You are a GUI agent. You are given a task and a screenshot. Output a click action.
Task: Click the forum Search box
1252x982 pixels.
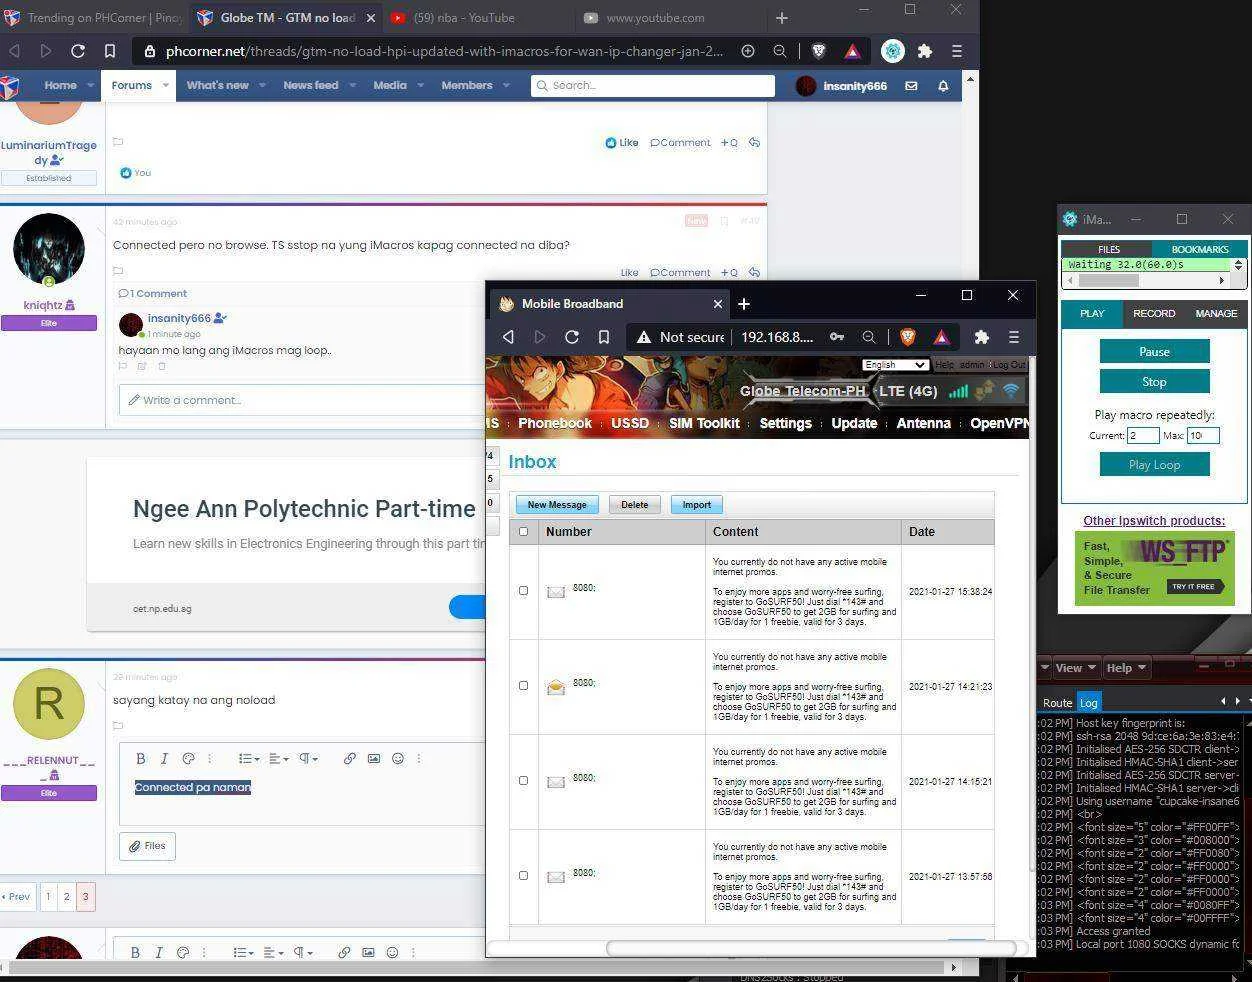(x=653, y=86)
